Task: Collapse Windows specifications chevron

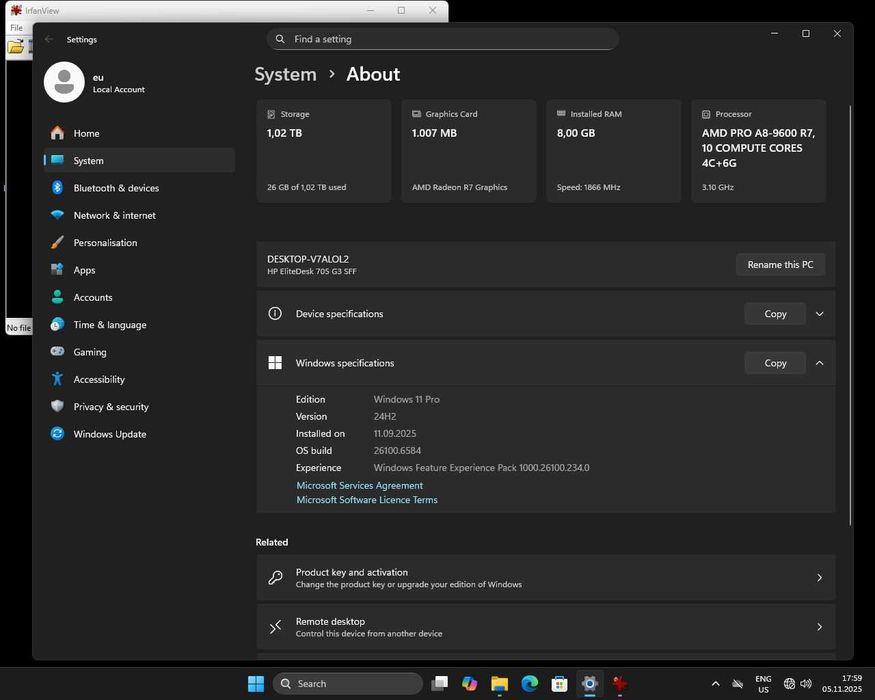Action: pos(819,363)
